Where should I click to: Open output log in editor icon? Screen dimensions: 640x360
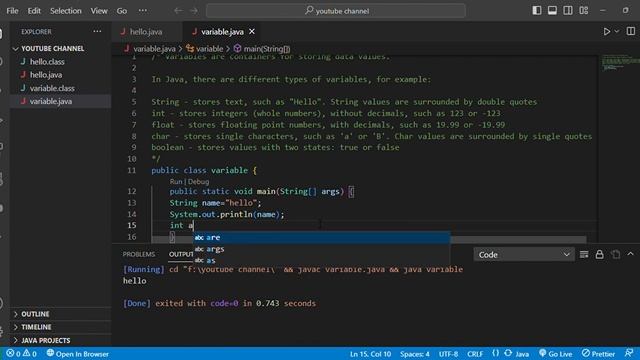coord(616,255)
